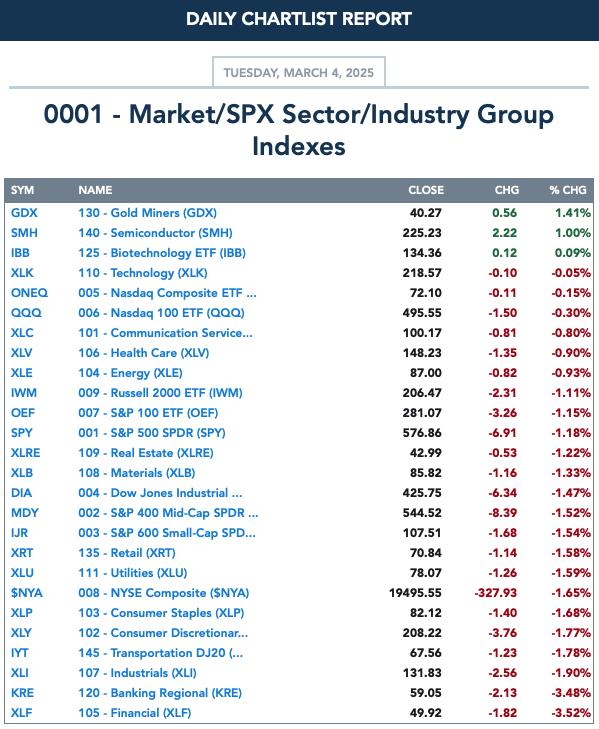This screenshot has height=729, width=599.
Task: Click the SPY ticker symbol
Action: coord(21,433)
